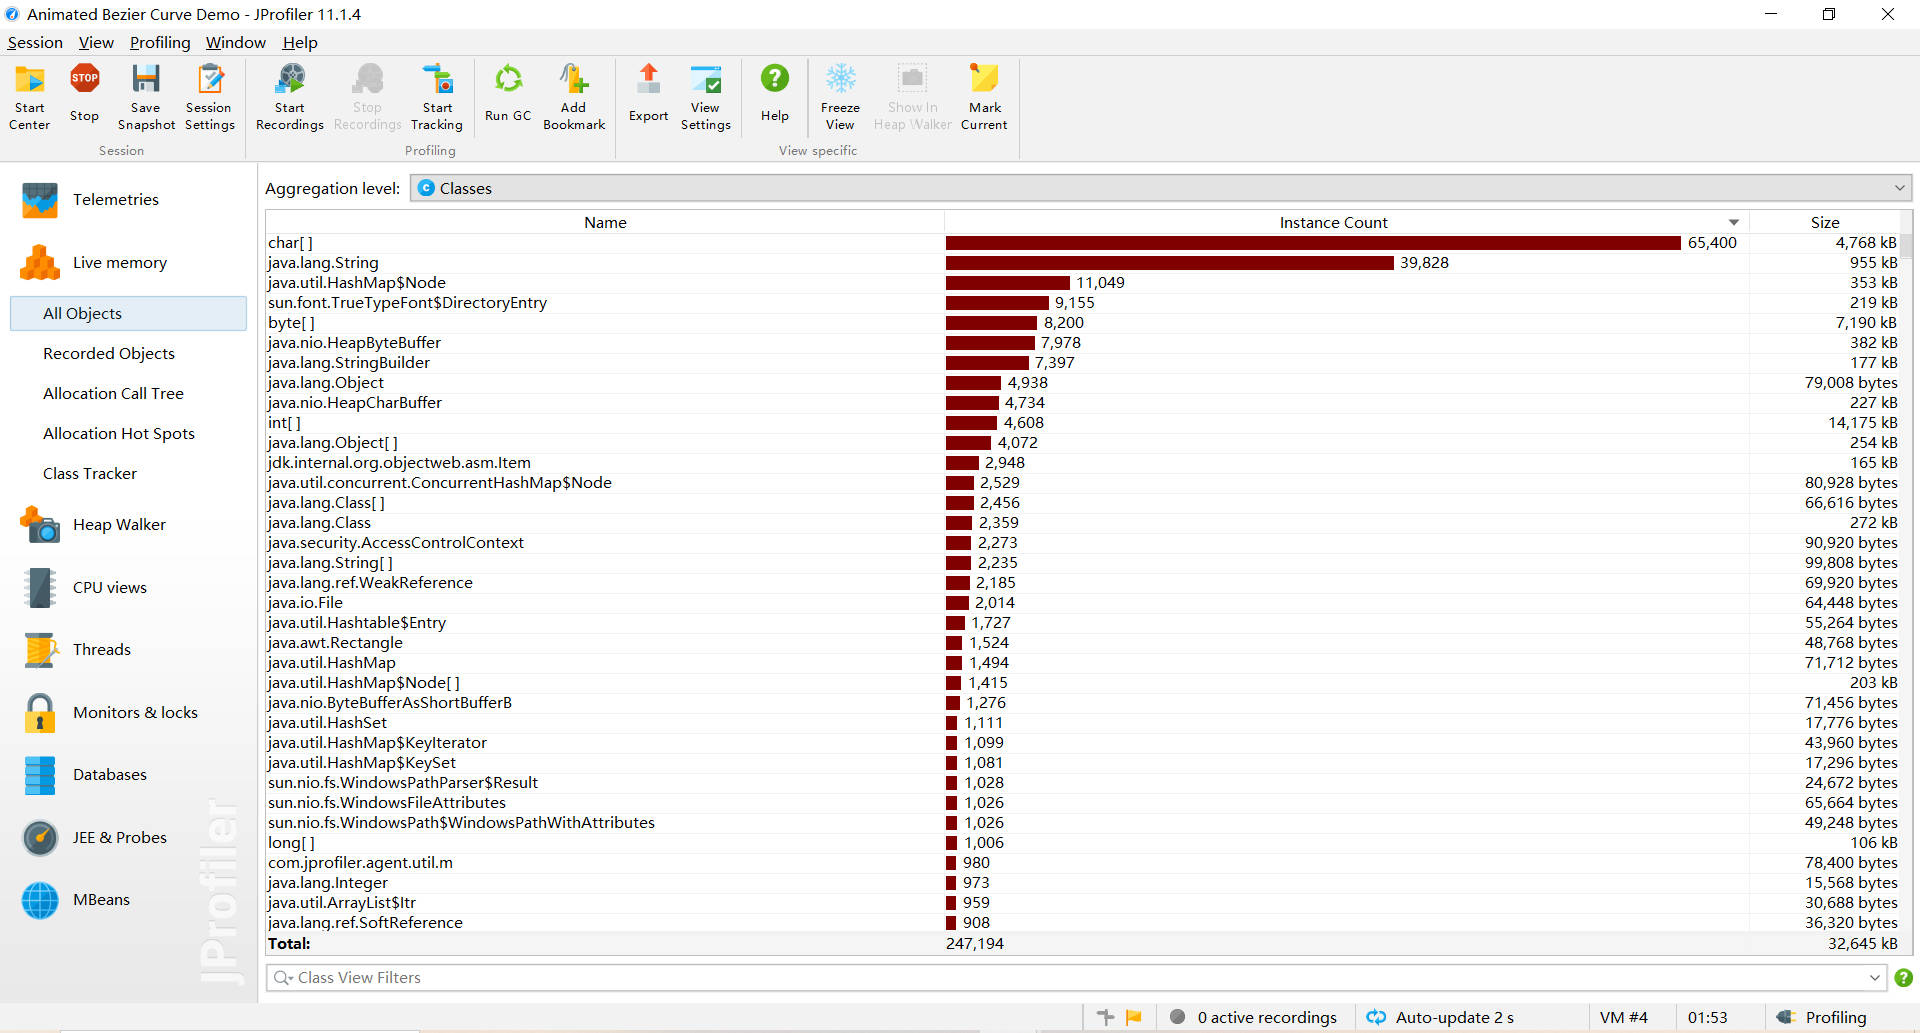
Task: Select All Objects view
Action: click(x=128, y=313)
